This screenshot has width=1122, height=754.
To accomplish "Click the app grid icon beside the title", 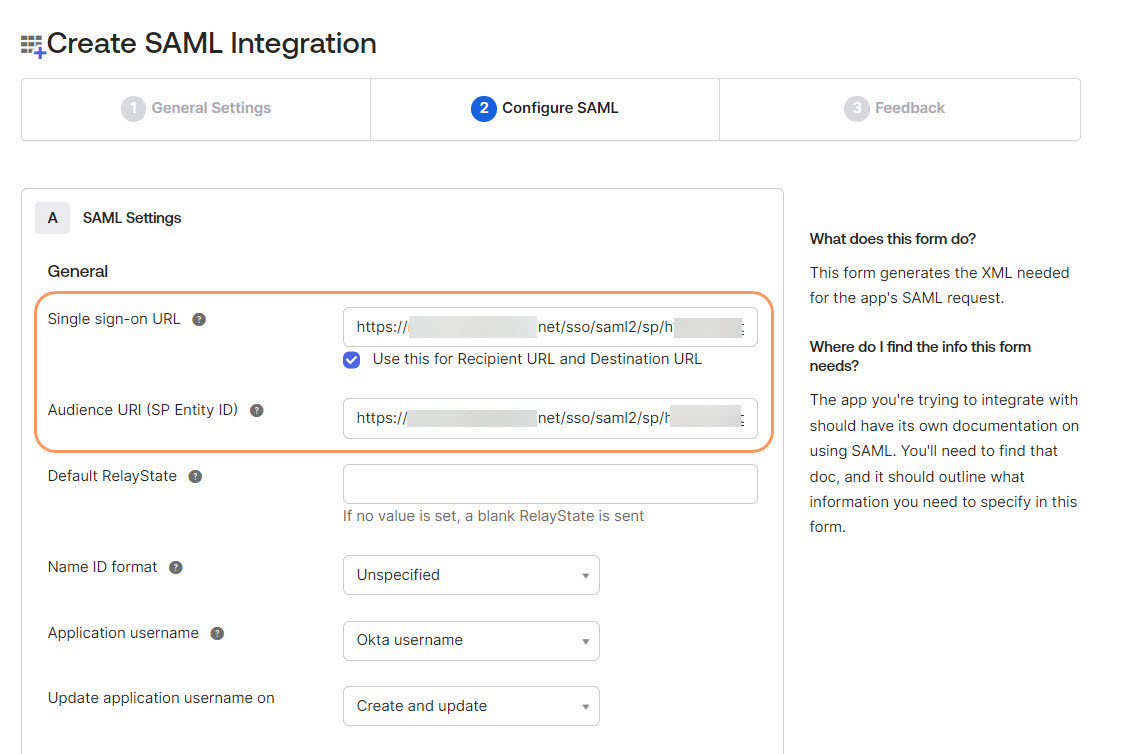I will point(33,46).
